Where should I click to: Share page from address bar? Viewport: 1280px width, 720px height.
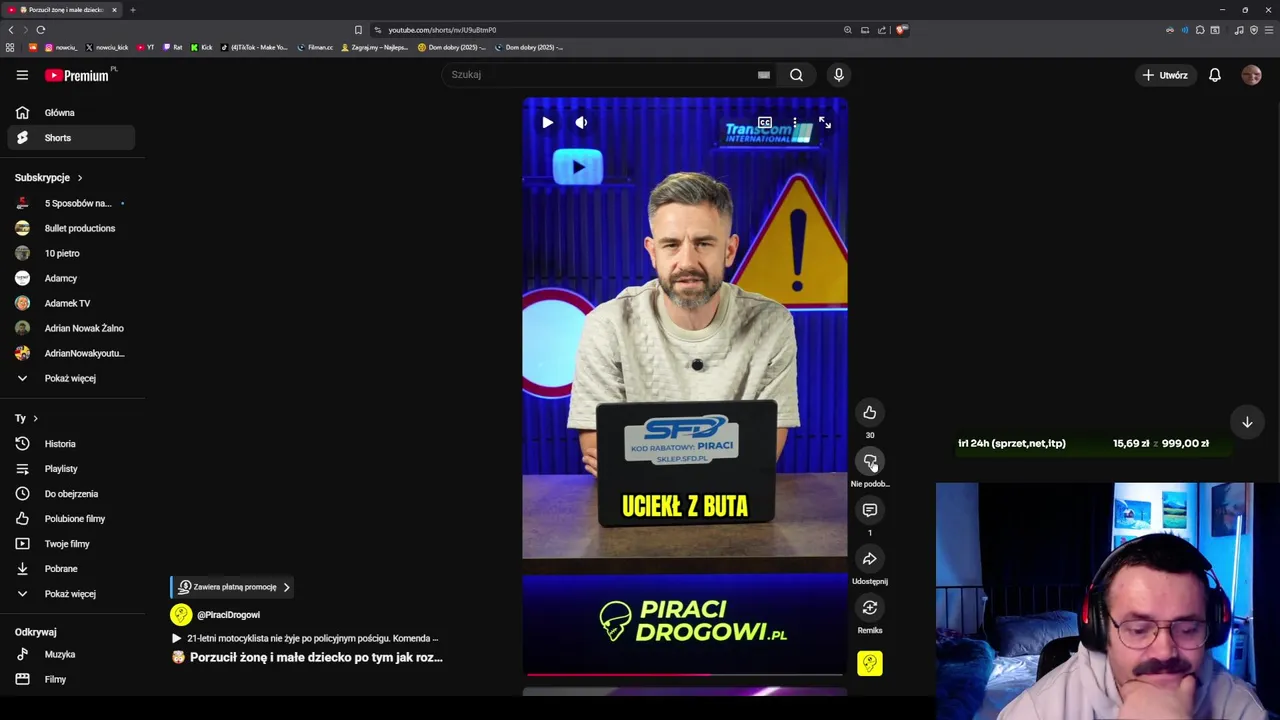pos(882,30)
